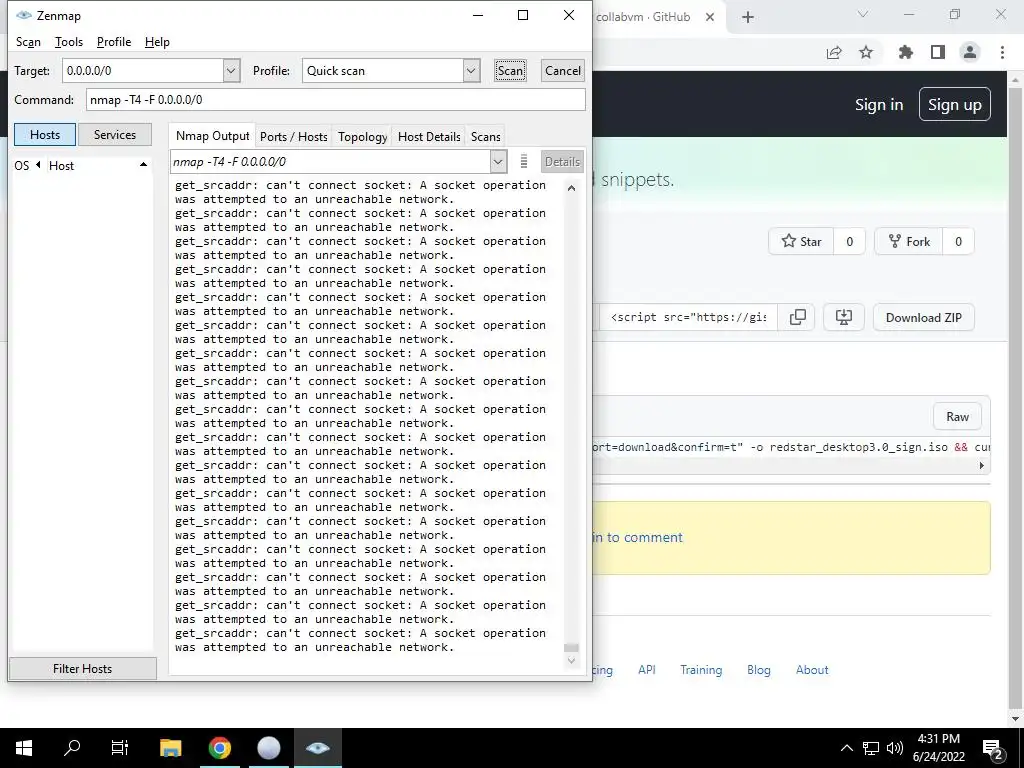Viewport: 1024px width, 768px height.
Task: Open Chrome tab search chevron
Action: pos(863,14)
